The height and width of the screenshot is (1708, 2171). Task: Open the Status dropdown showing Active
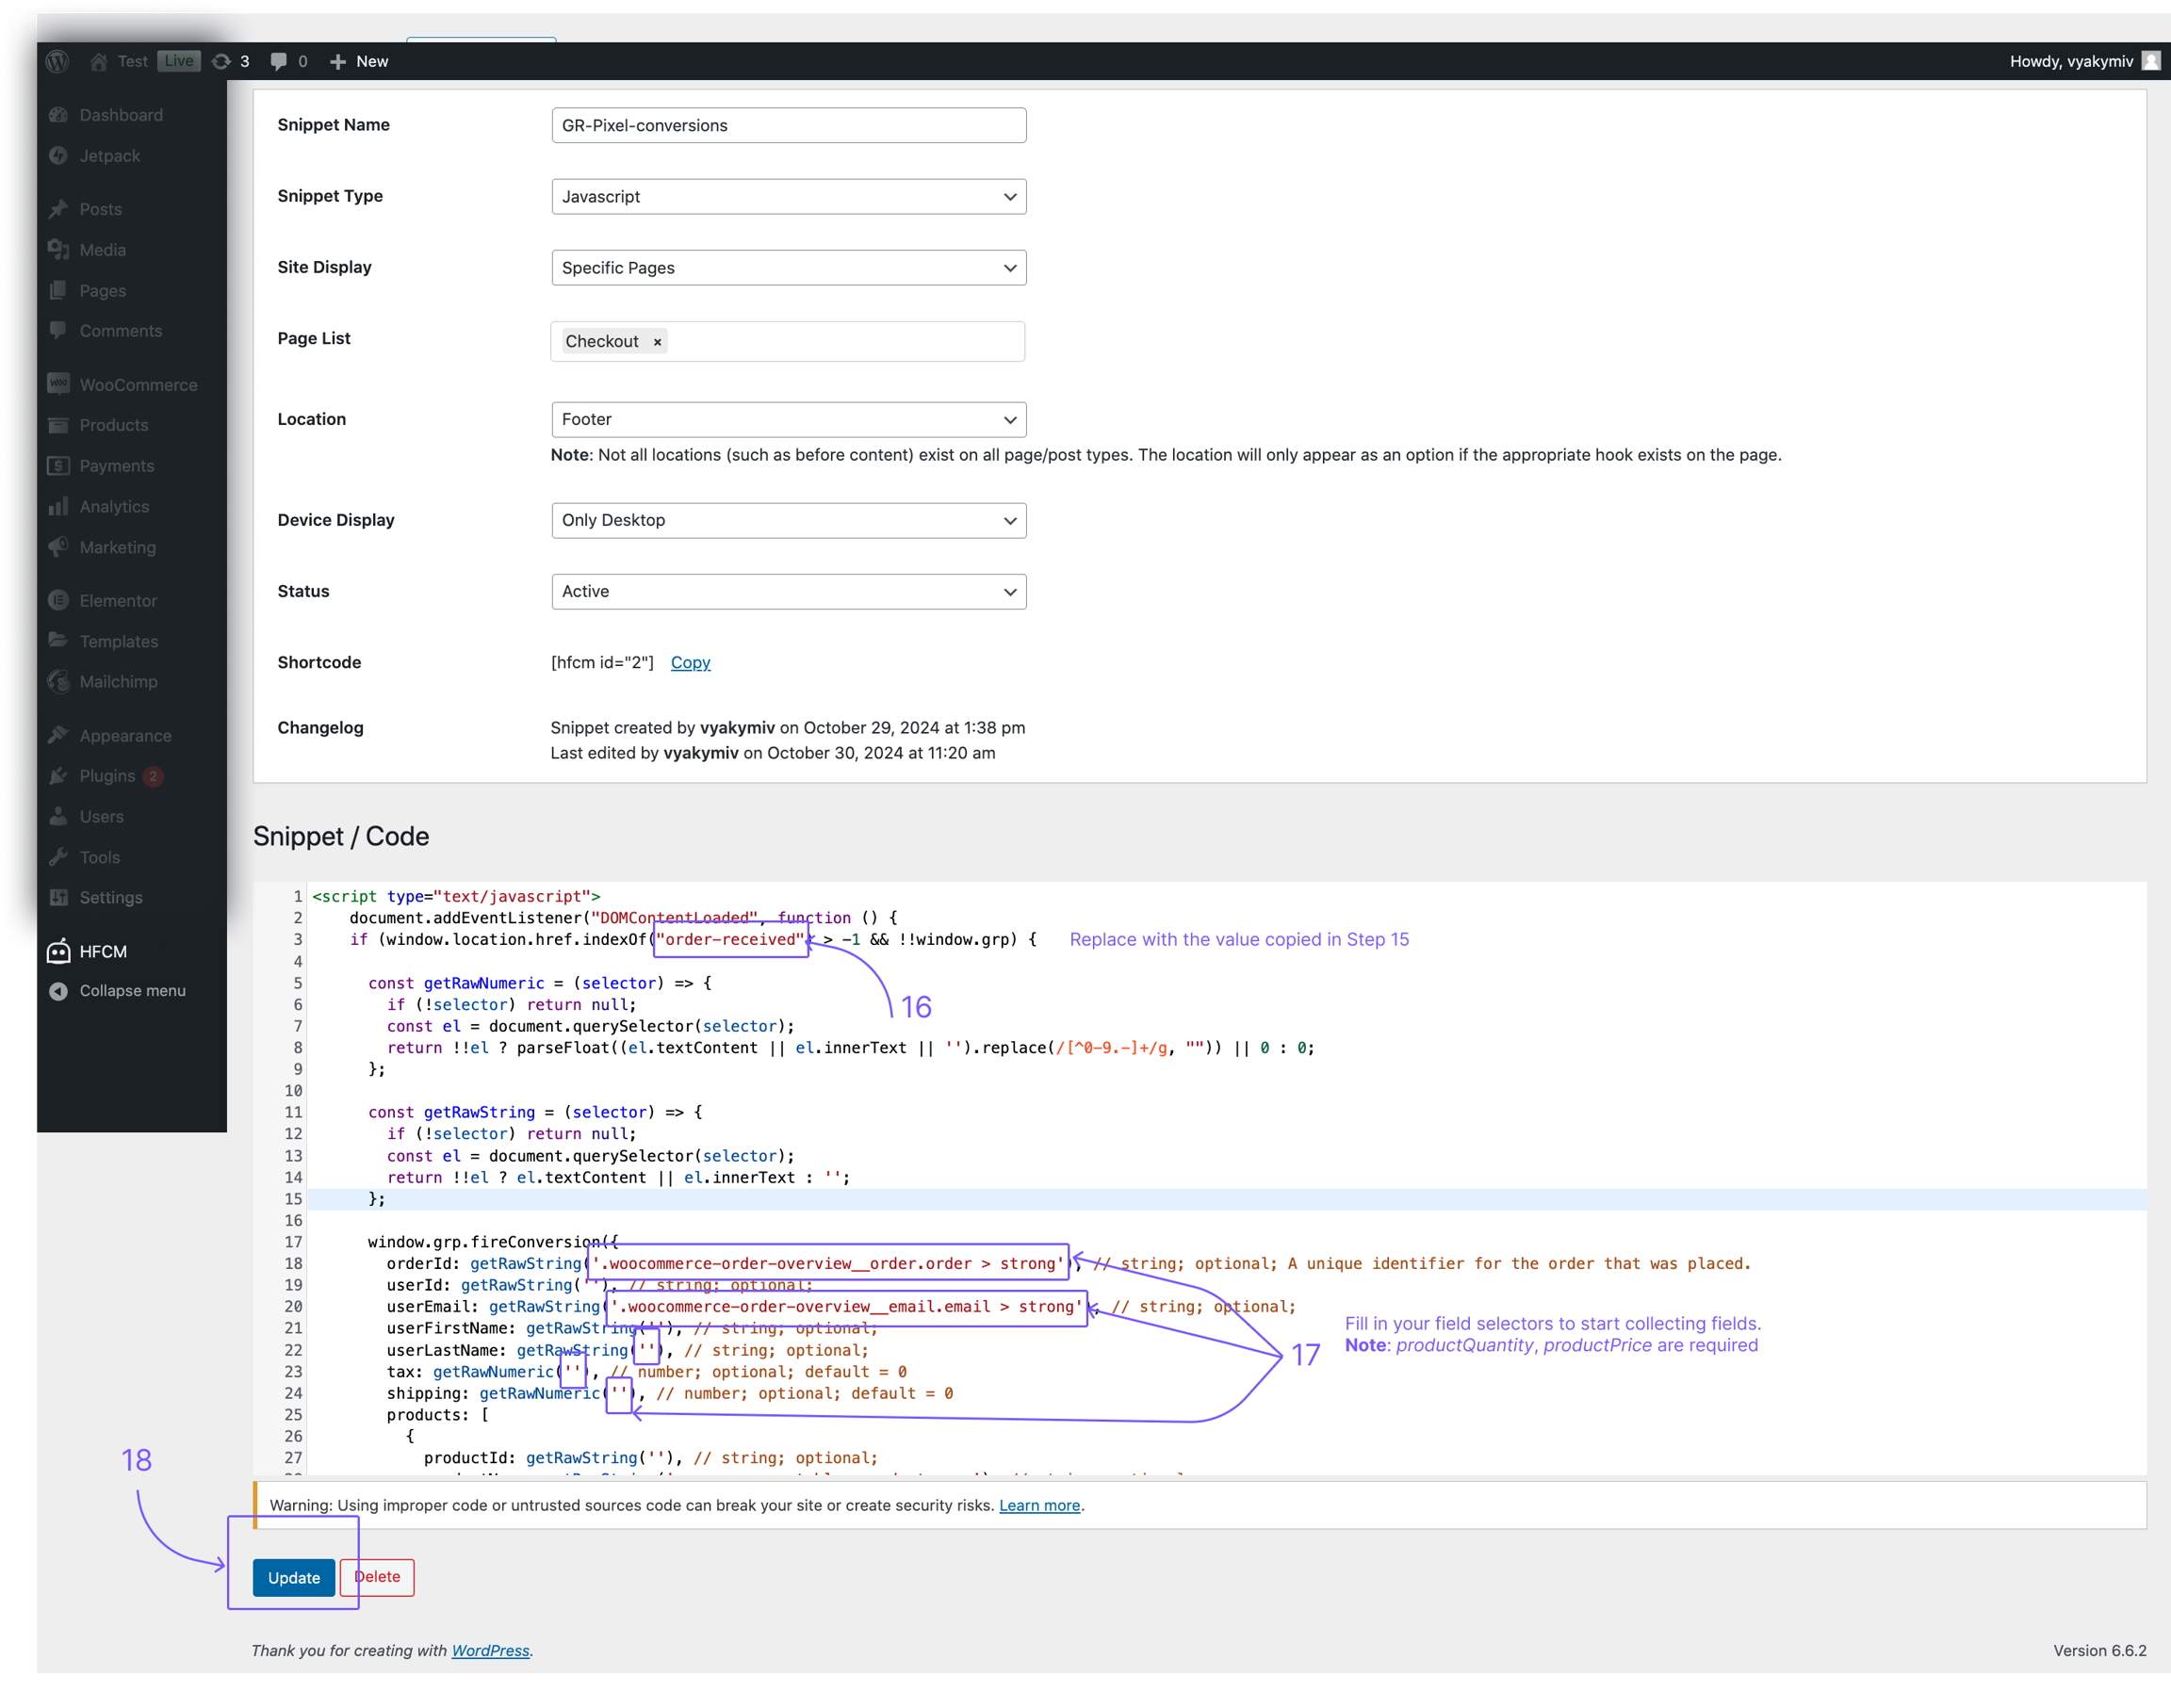(x=788, y=592)
